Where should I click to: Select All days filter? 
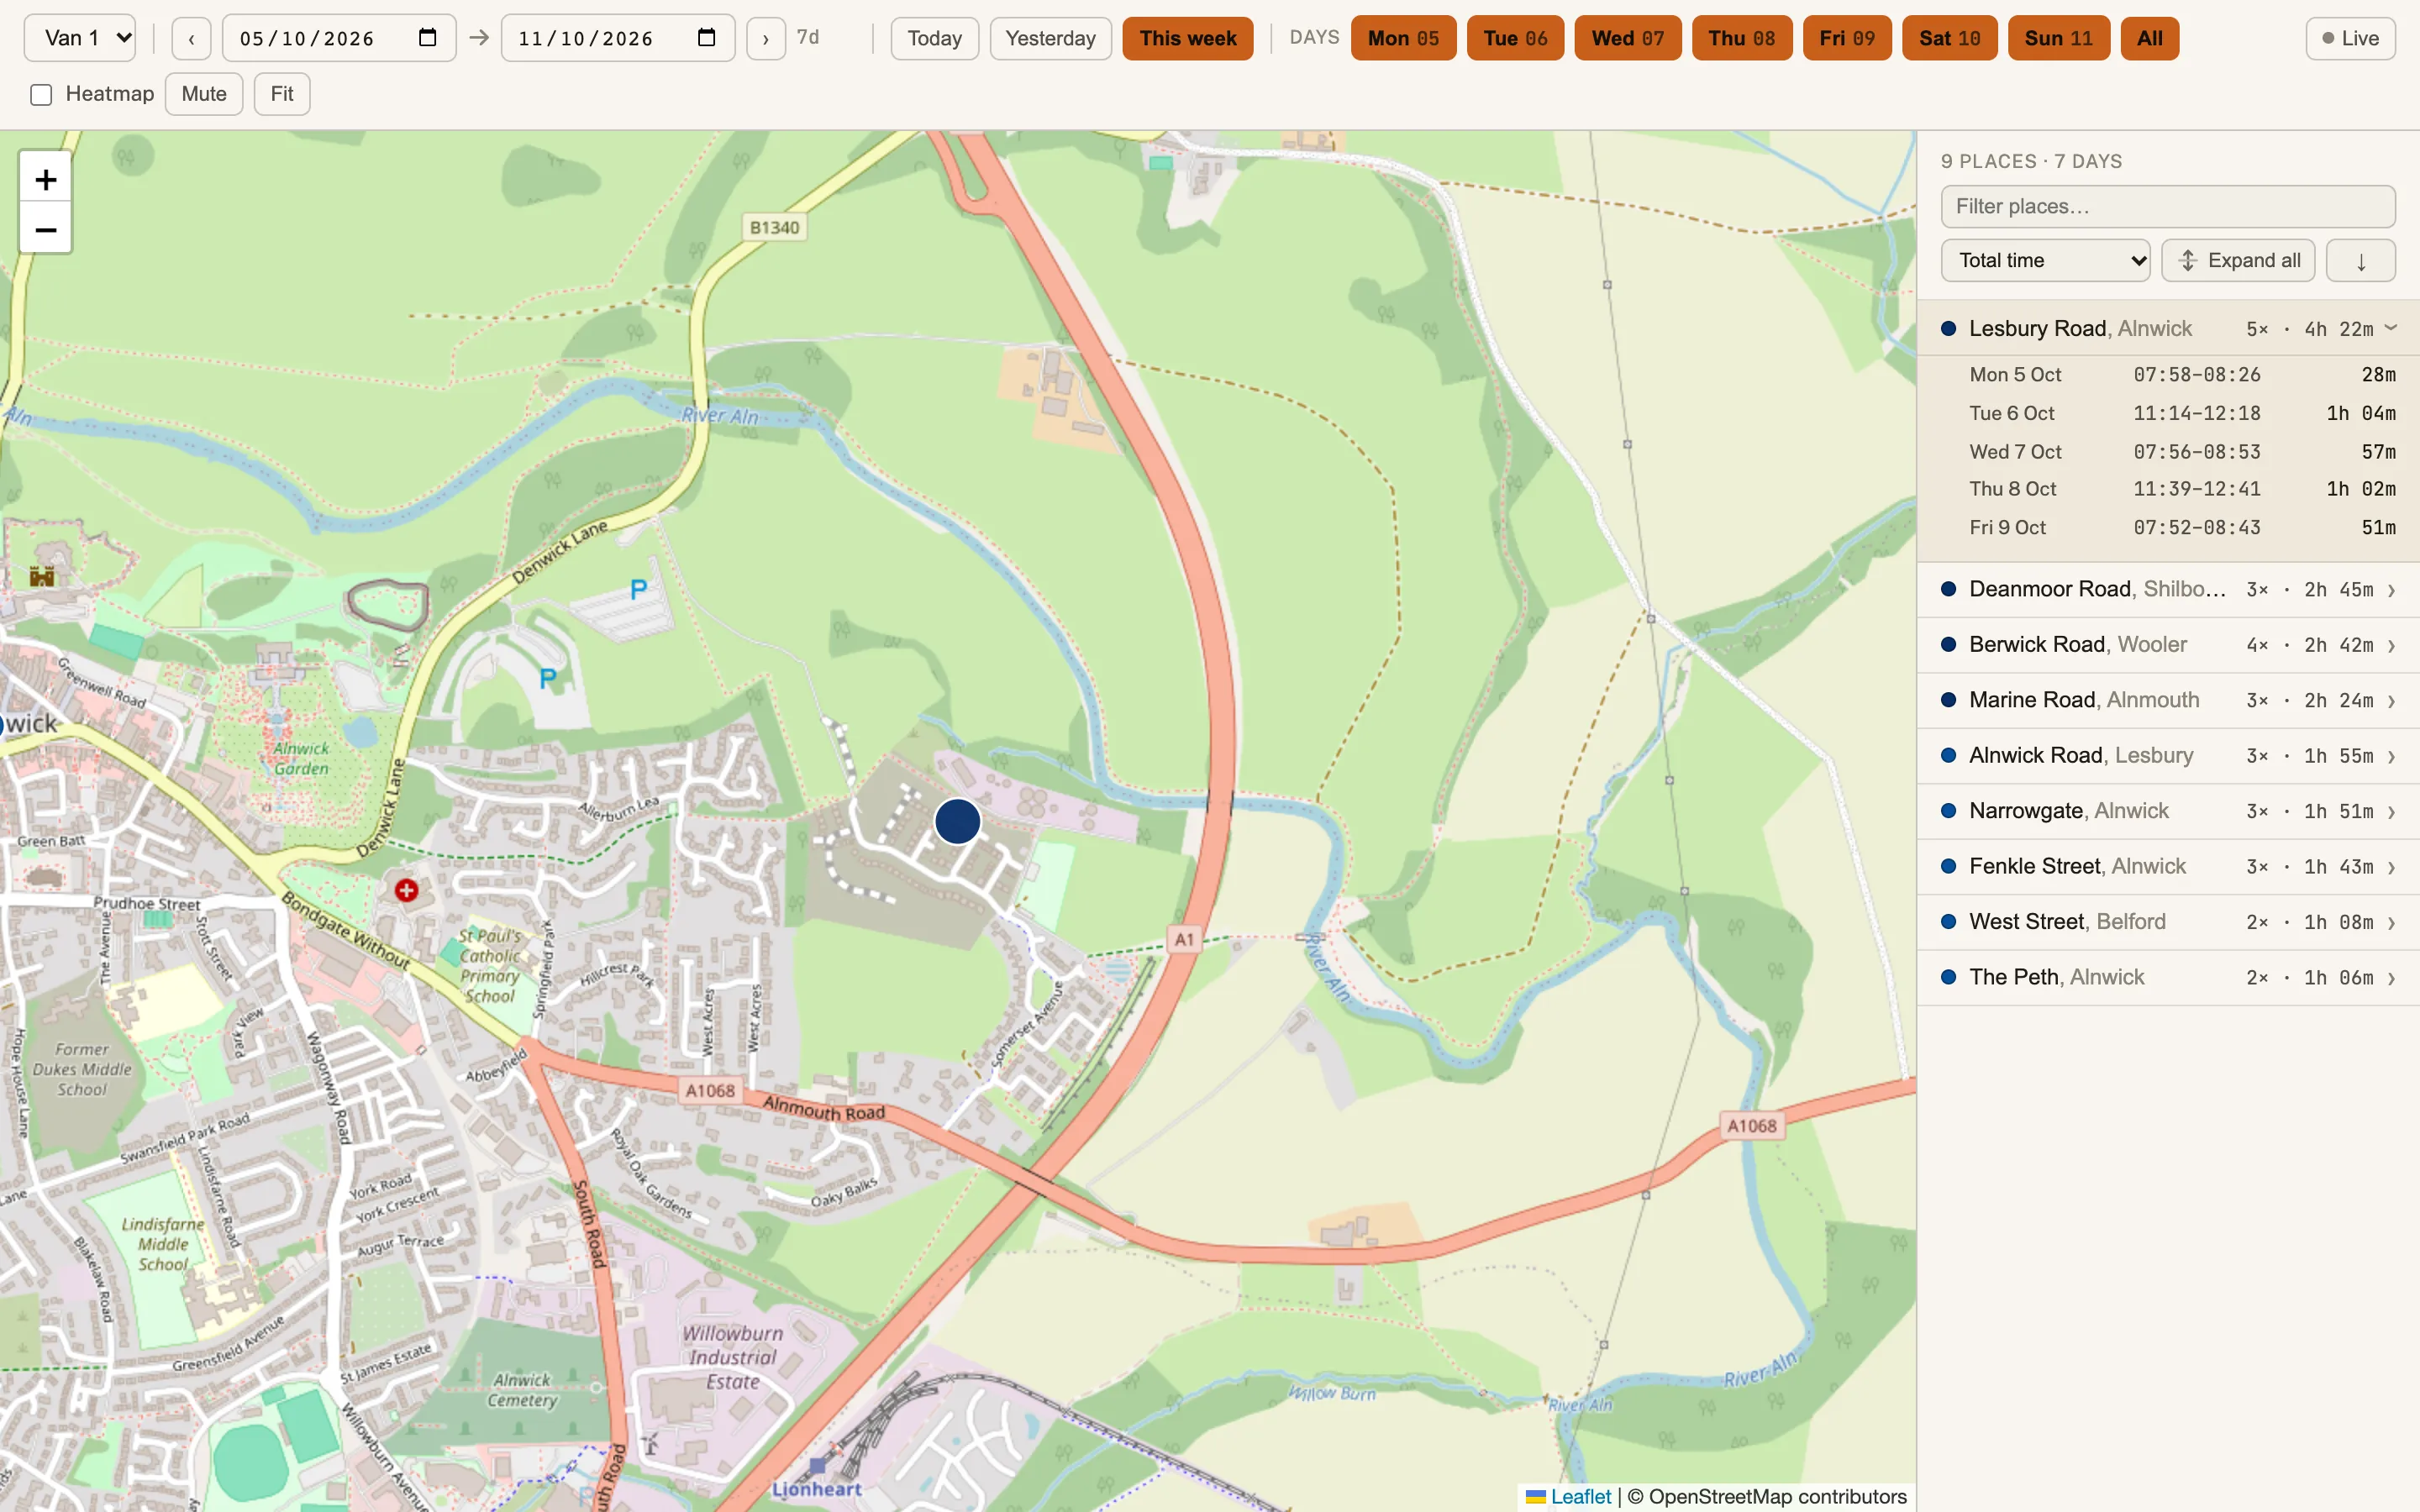[x=2149, y=39]
